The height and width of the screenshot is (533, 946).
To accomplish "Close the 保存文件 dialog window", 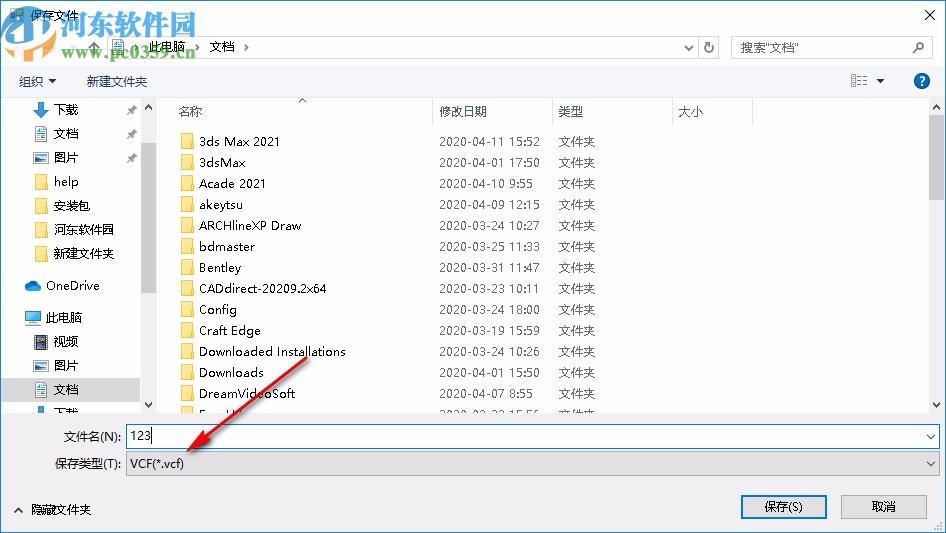I will (x=930, y=15).
